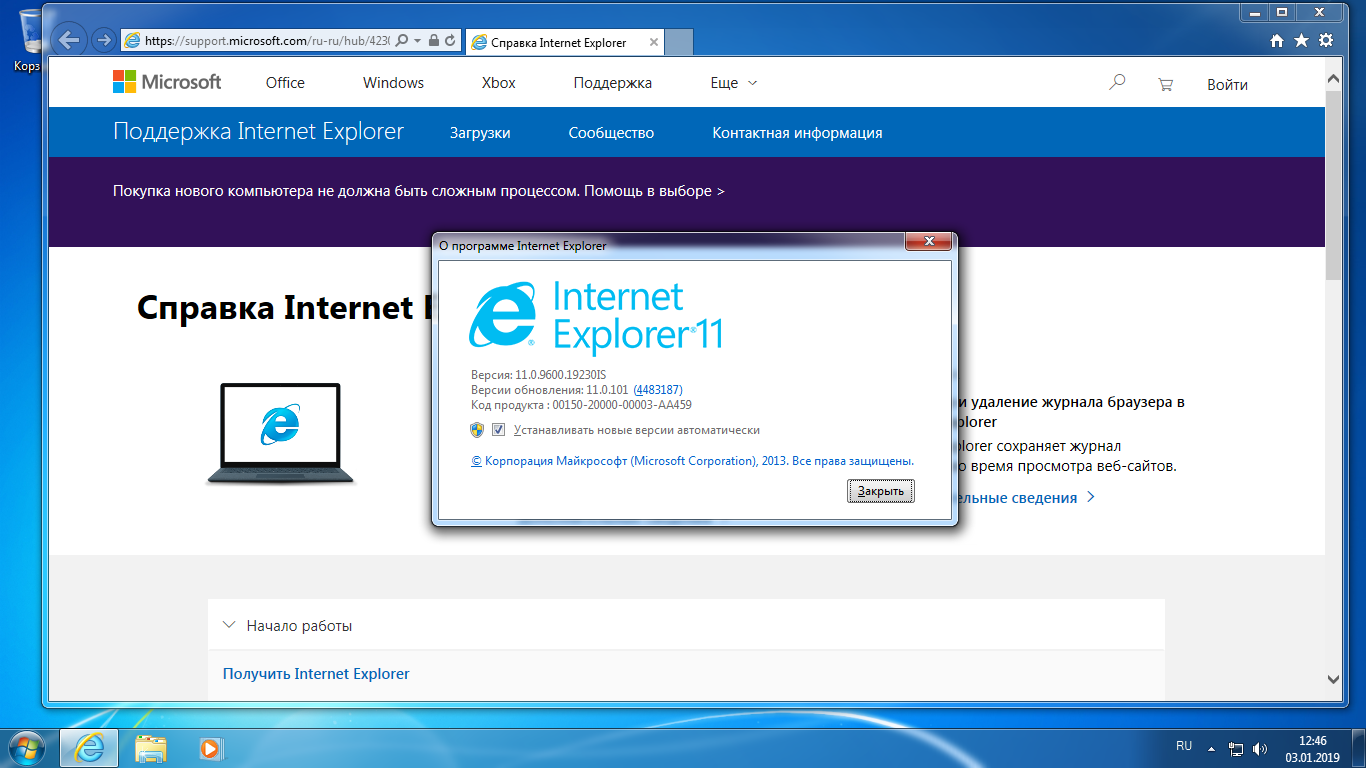Open the Xbox menu item
This screenshot has width=1366, height=768.
click(499, 83)
